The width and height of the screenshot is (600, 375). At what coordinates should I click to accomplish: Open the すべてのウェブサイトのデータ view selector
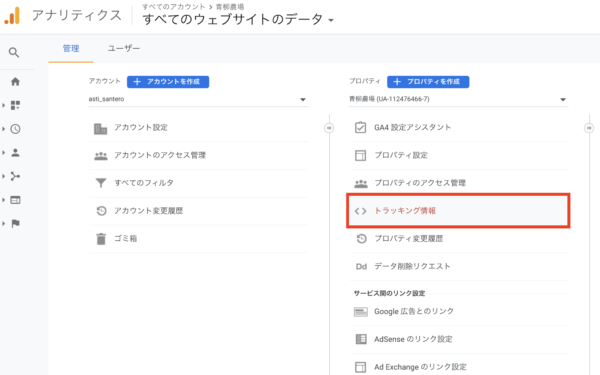238,19
